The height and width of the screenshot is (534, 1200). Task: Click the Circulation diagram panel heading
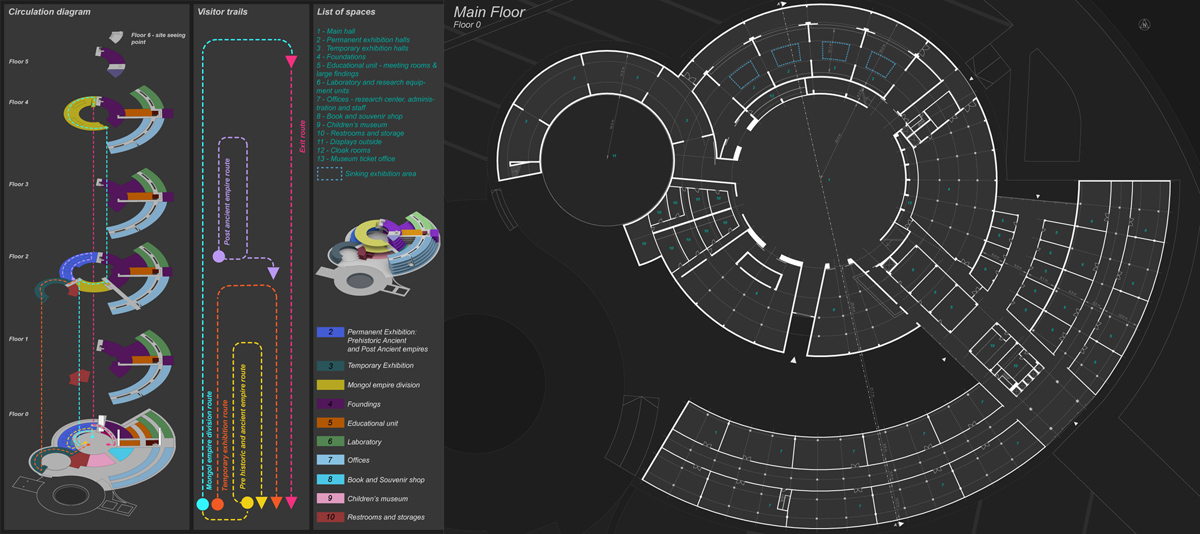pos(49,12)
